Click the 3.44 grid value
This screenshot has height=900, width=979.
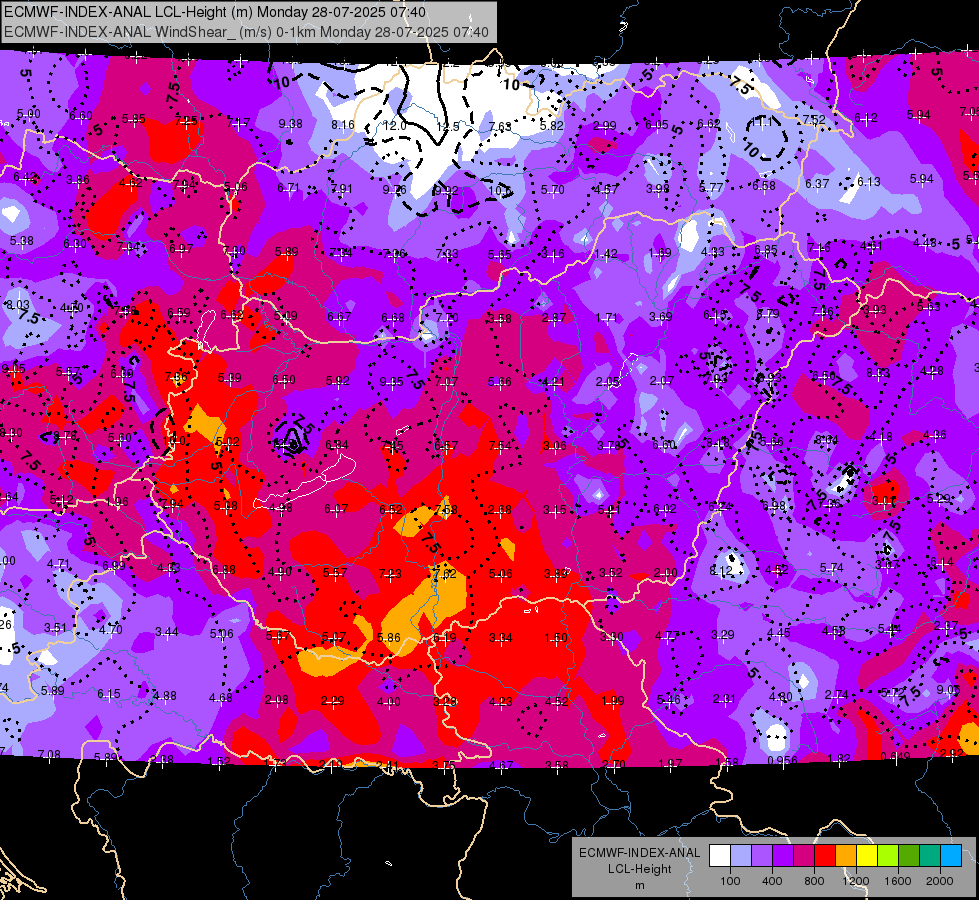(167, 631)
